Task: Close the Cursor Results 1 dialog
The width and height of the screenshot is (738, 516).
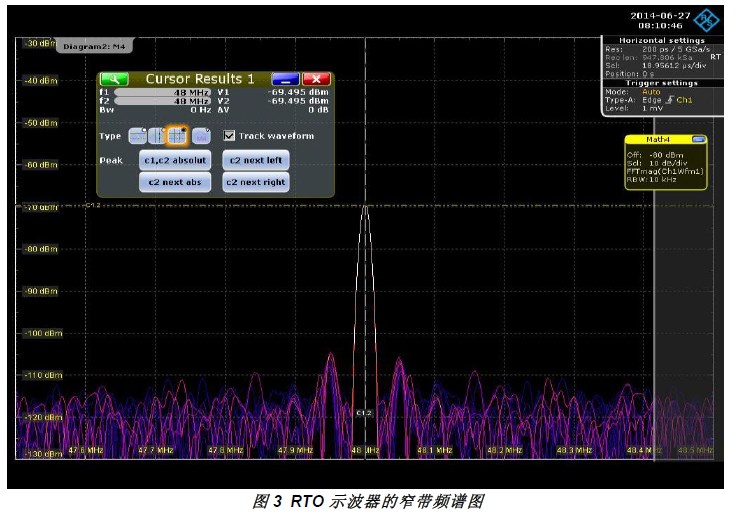Action: (316, 79)
